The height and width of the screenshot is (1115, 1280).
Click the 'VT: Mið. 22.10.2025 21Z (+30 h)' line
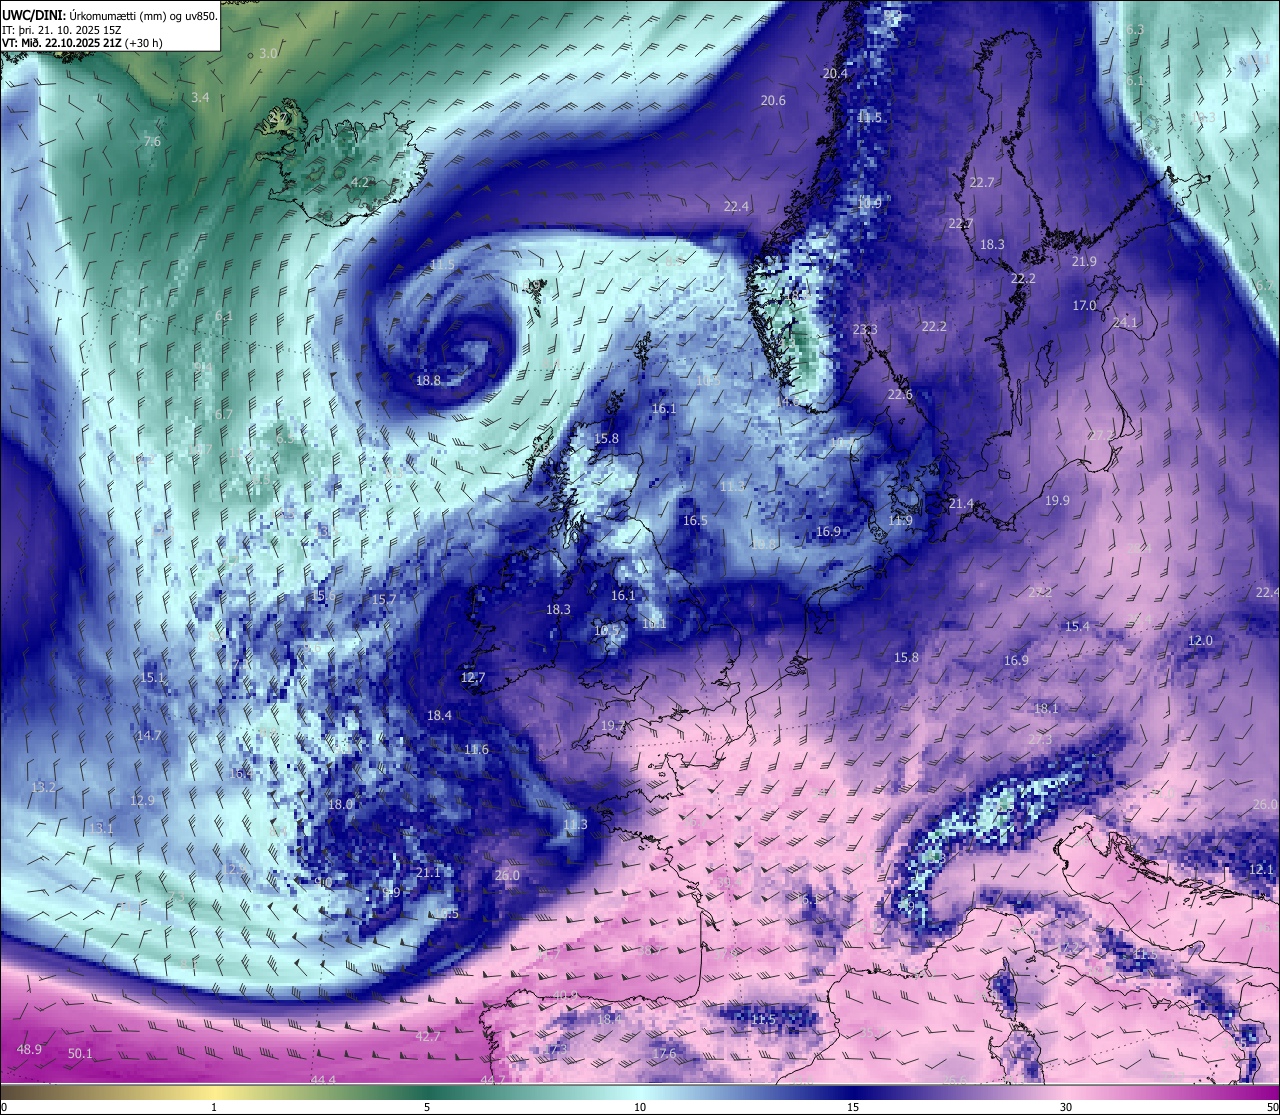tap(82, 43)
